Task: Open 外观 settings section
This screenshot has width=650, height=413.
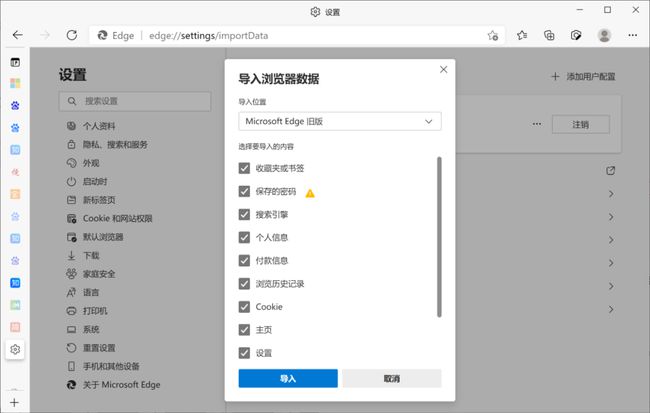Action: pyautogui.click(x=83, y=163)
